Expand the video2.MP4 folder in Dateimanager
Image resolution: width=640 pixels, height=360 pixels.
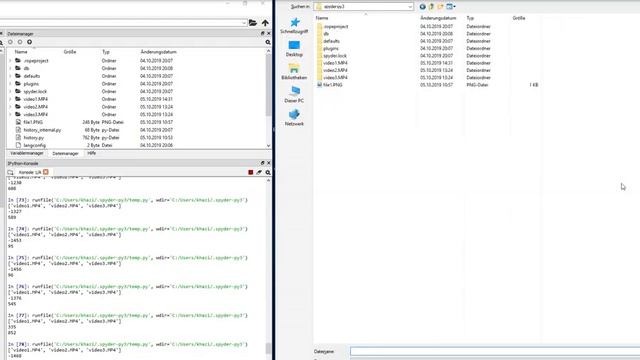pyautogui.click(x=10, y=107)
